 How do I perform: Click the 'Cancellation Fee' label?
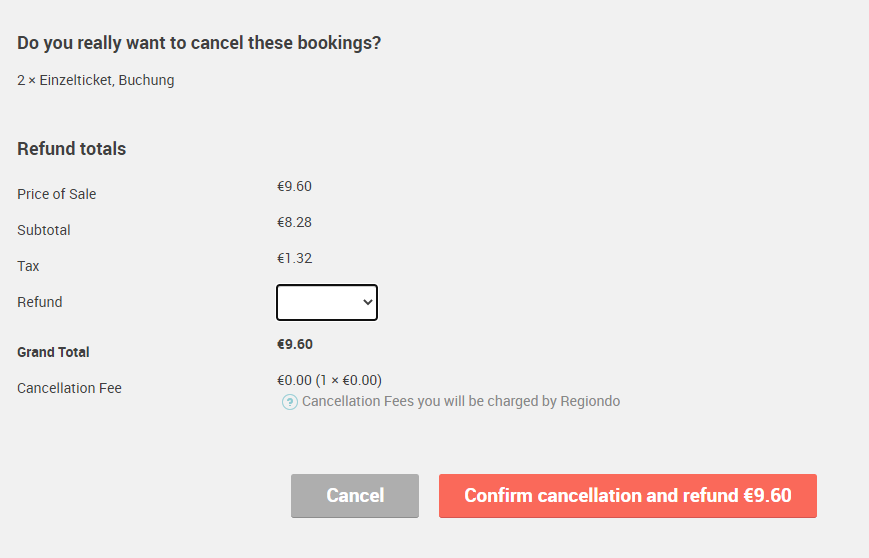click(x=69, y=388)
